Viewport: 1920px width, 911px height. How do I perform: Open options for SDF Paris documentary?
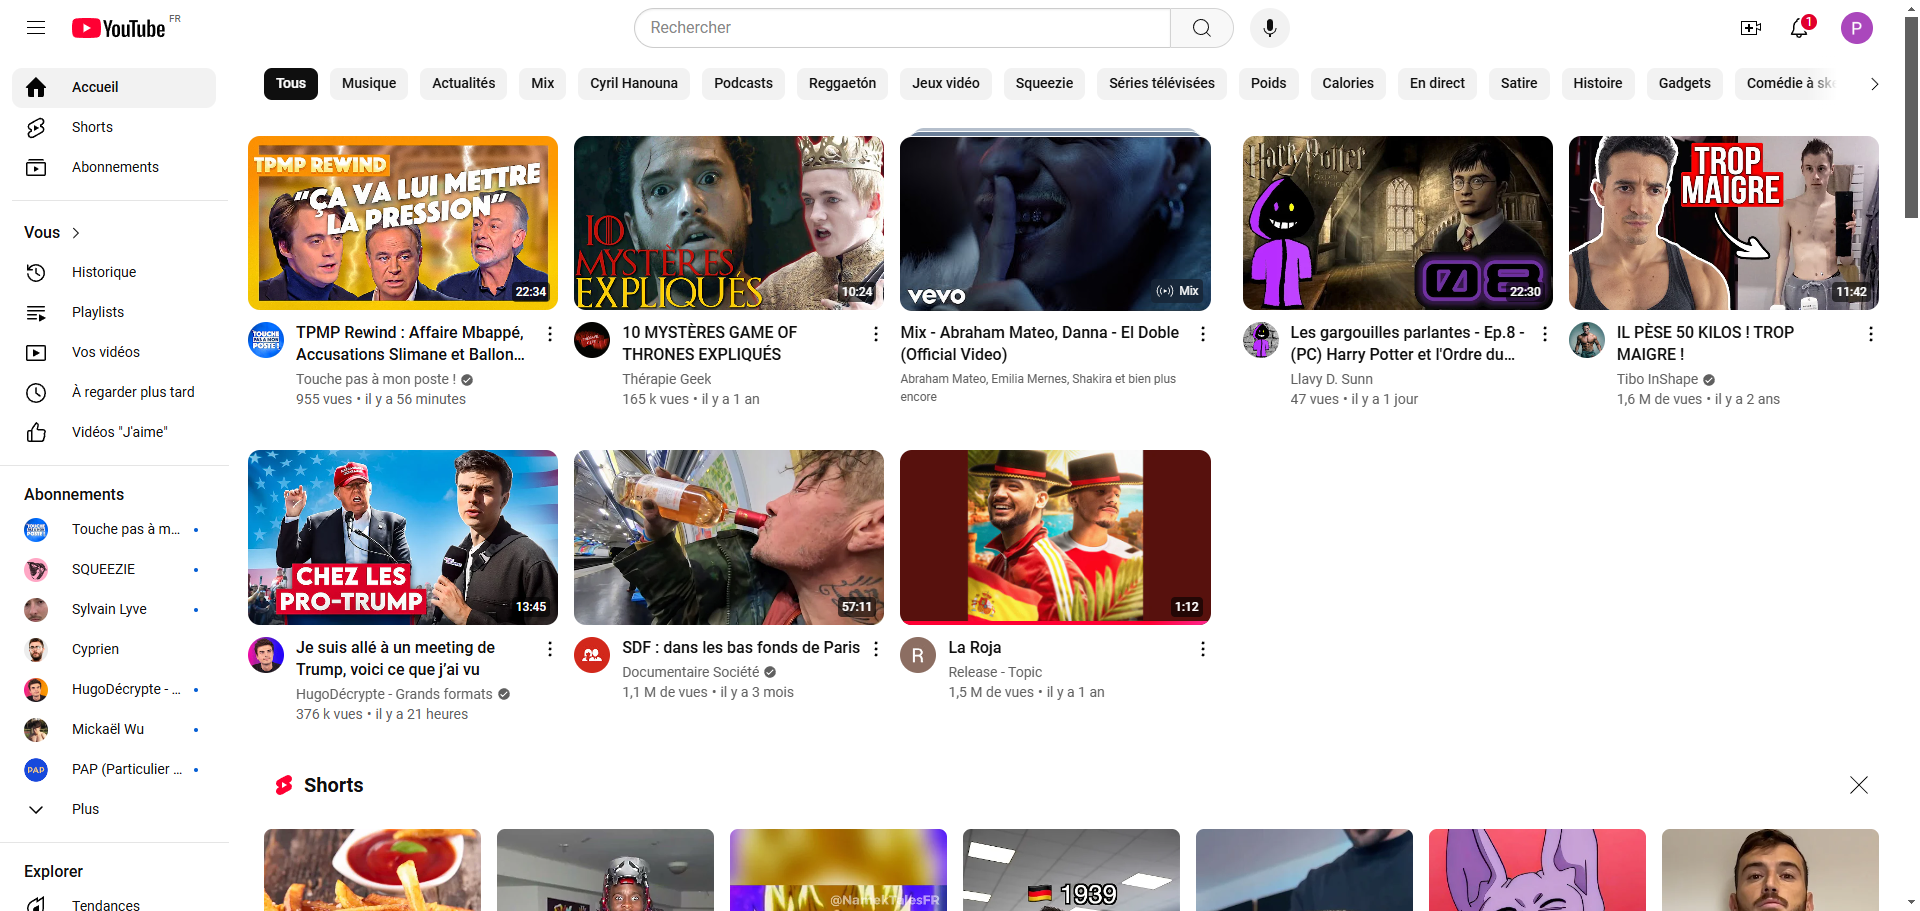876,649
